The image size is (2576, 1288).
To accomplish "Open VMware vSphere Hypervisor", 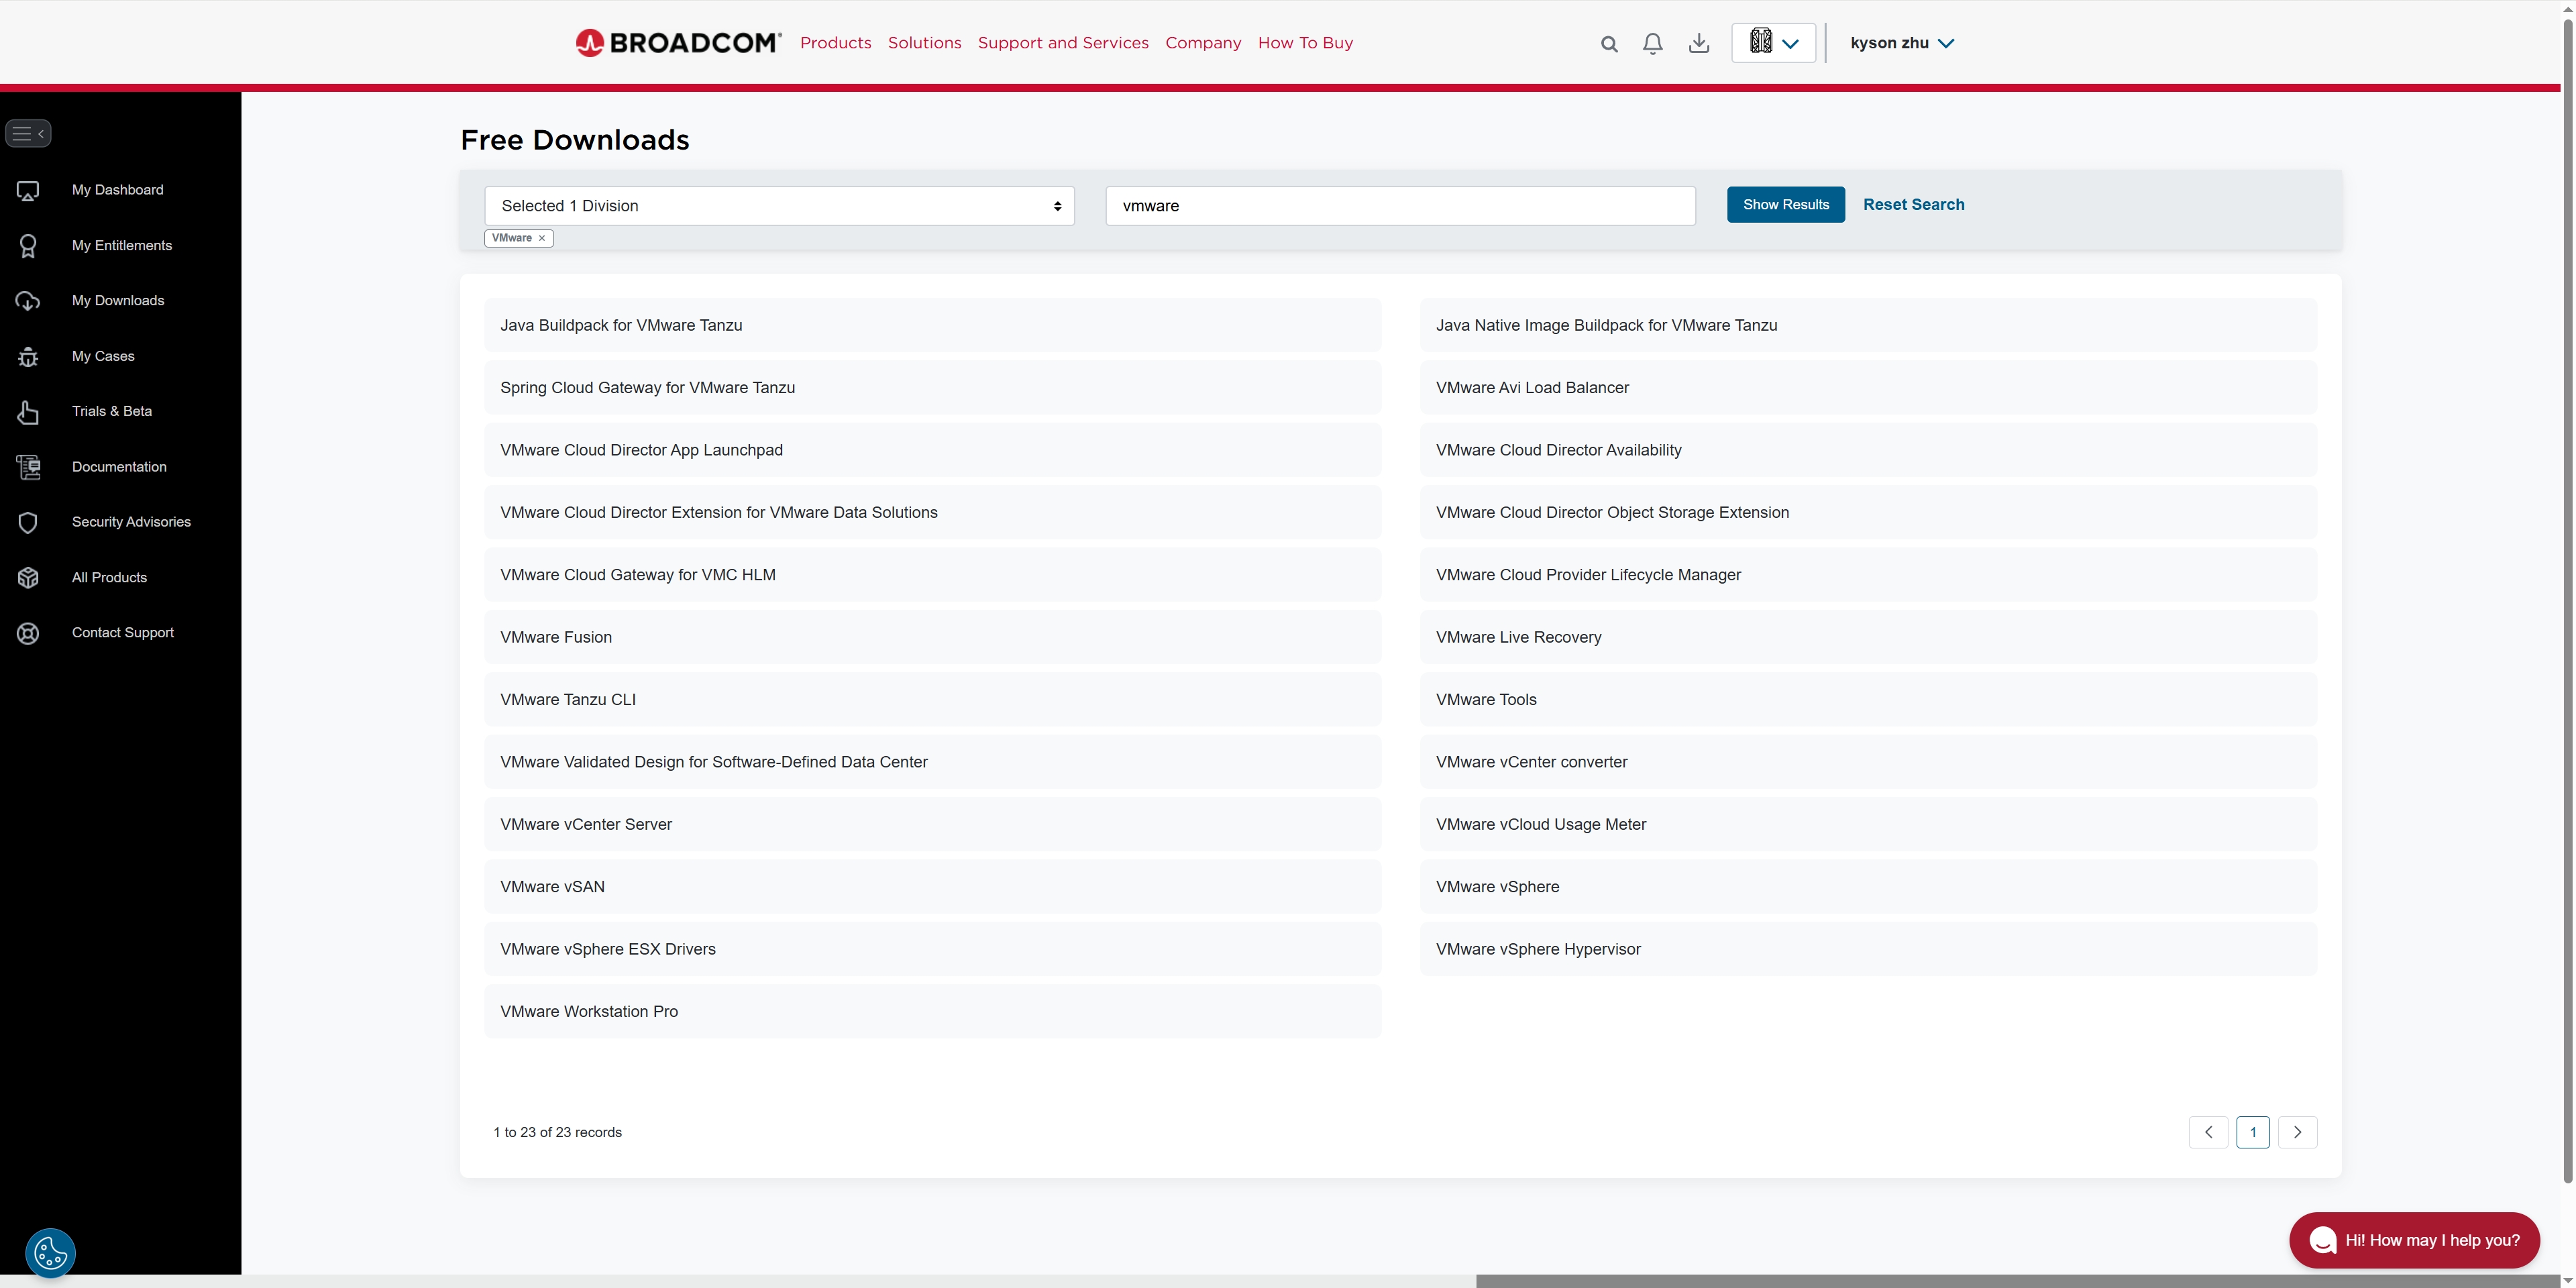I will [x=1867, y=949].
